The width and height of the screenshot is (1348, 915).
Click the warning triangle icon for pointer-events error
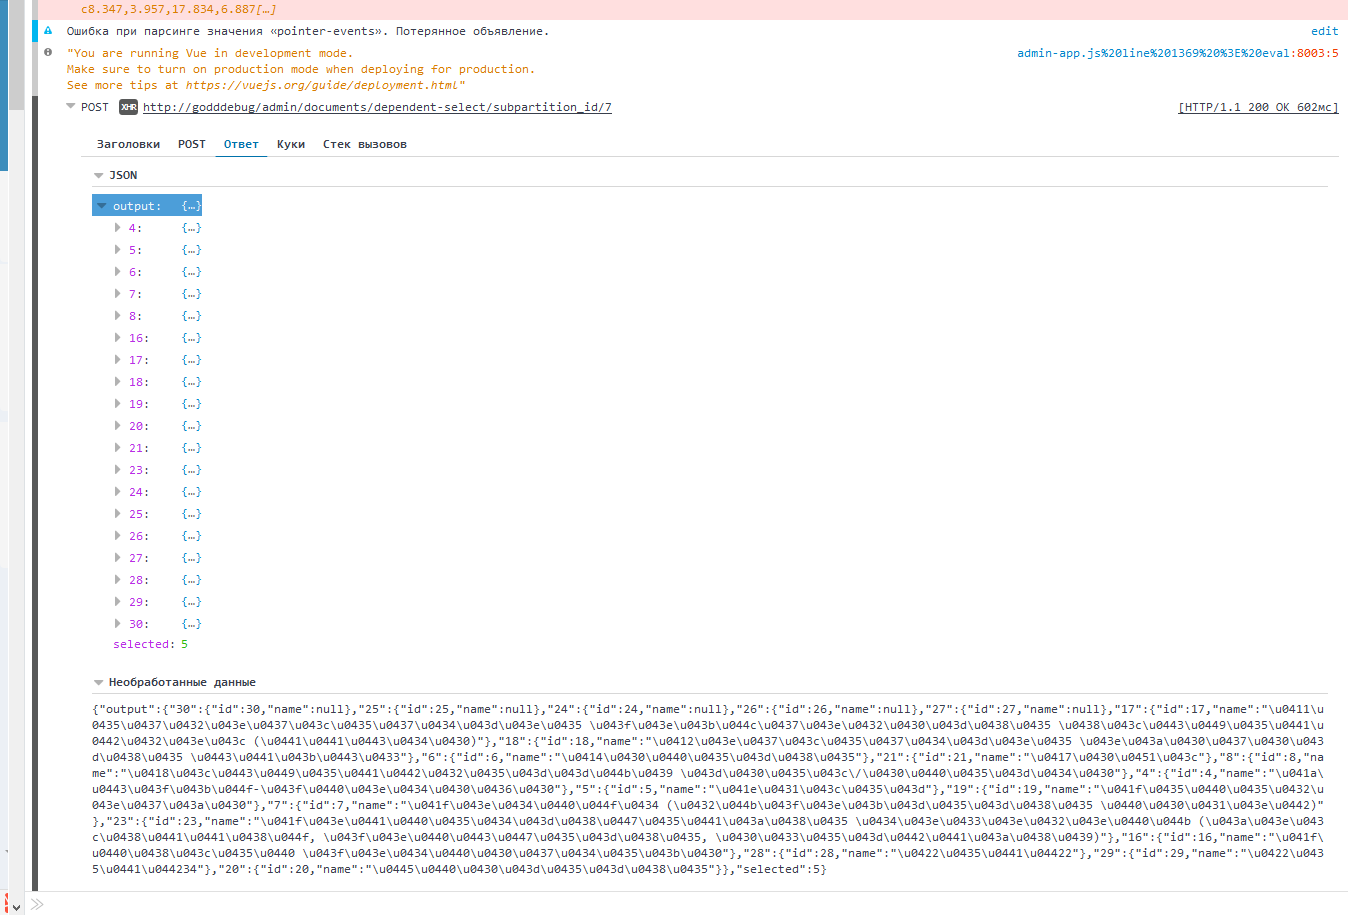[48, 31]
